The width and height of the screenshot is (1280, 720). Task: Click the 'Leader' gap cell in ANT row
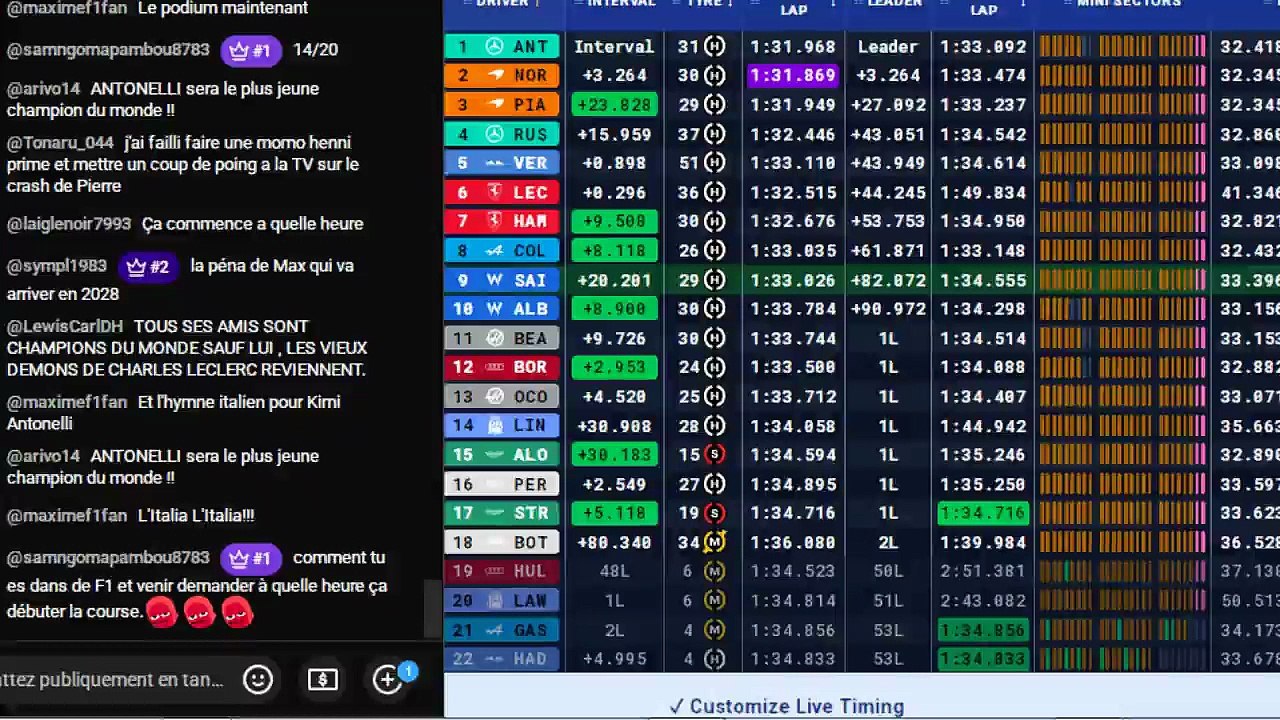(888, 47)
